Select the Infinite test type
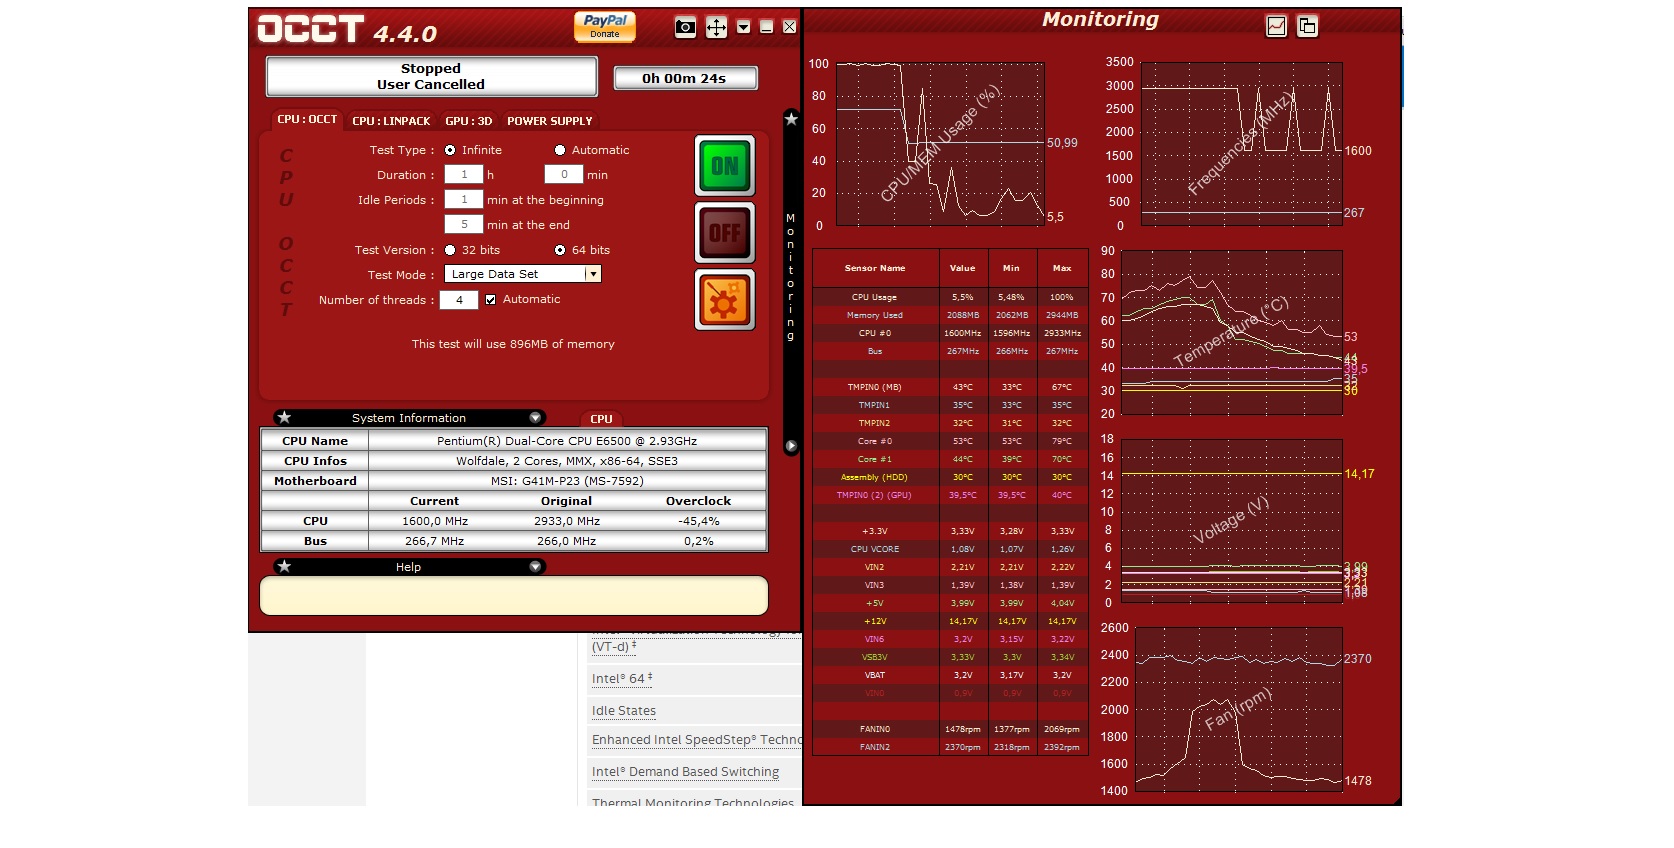The image size is (1674, 848). coord(450,150)
